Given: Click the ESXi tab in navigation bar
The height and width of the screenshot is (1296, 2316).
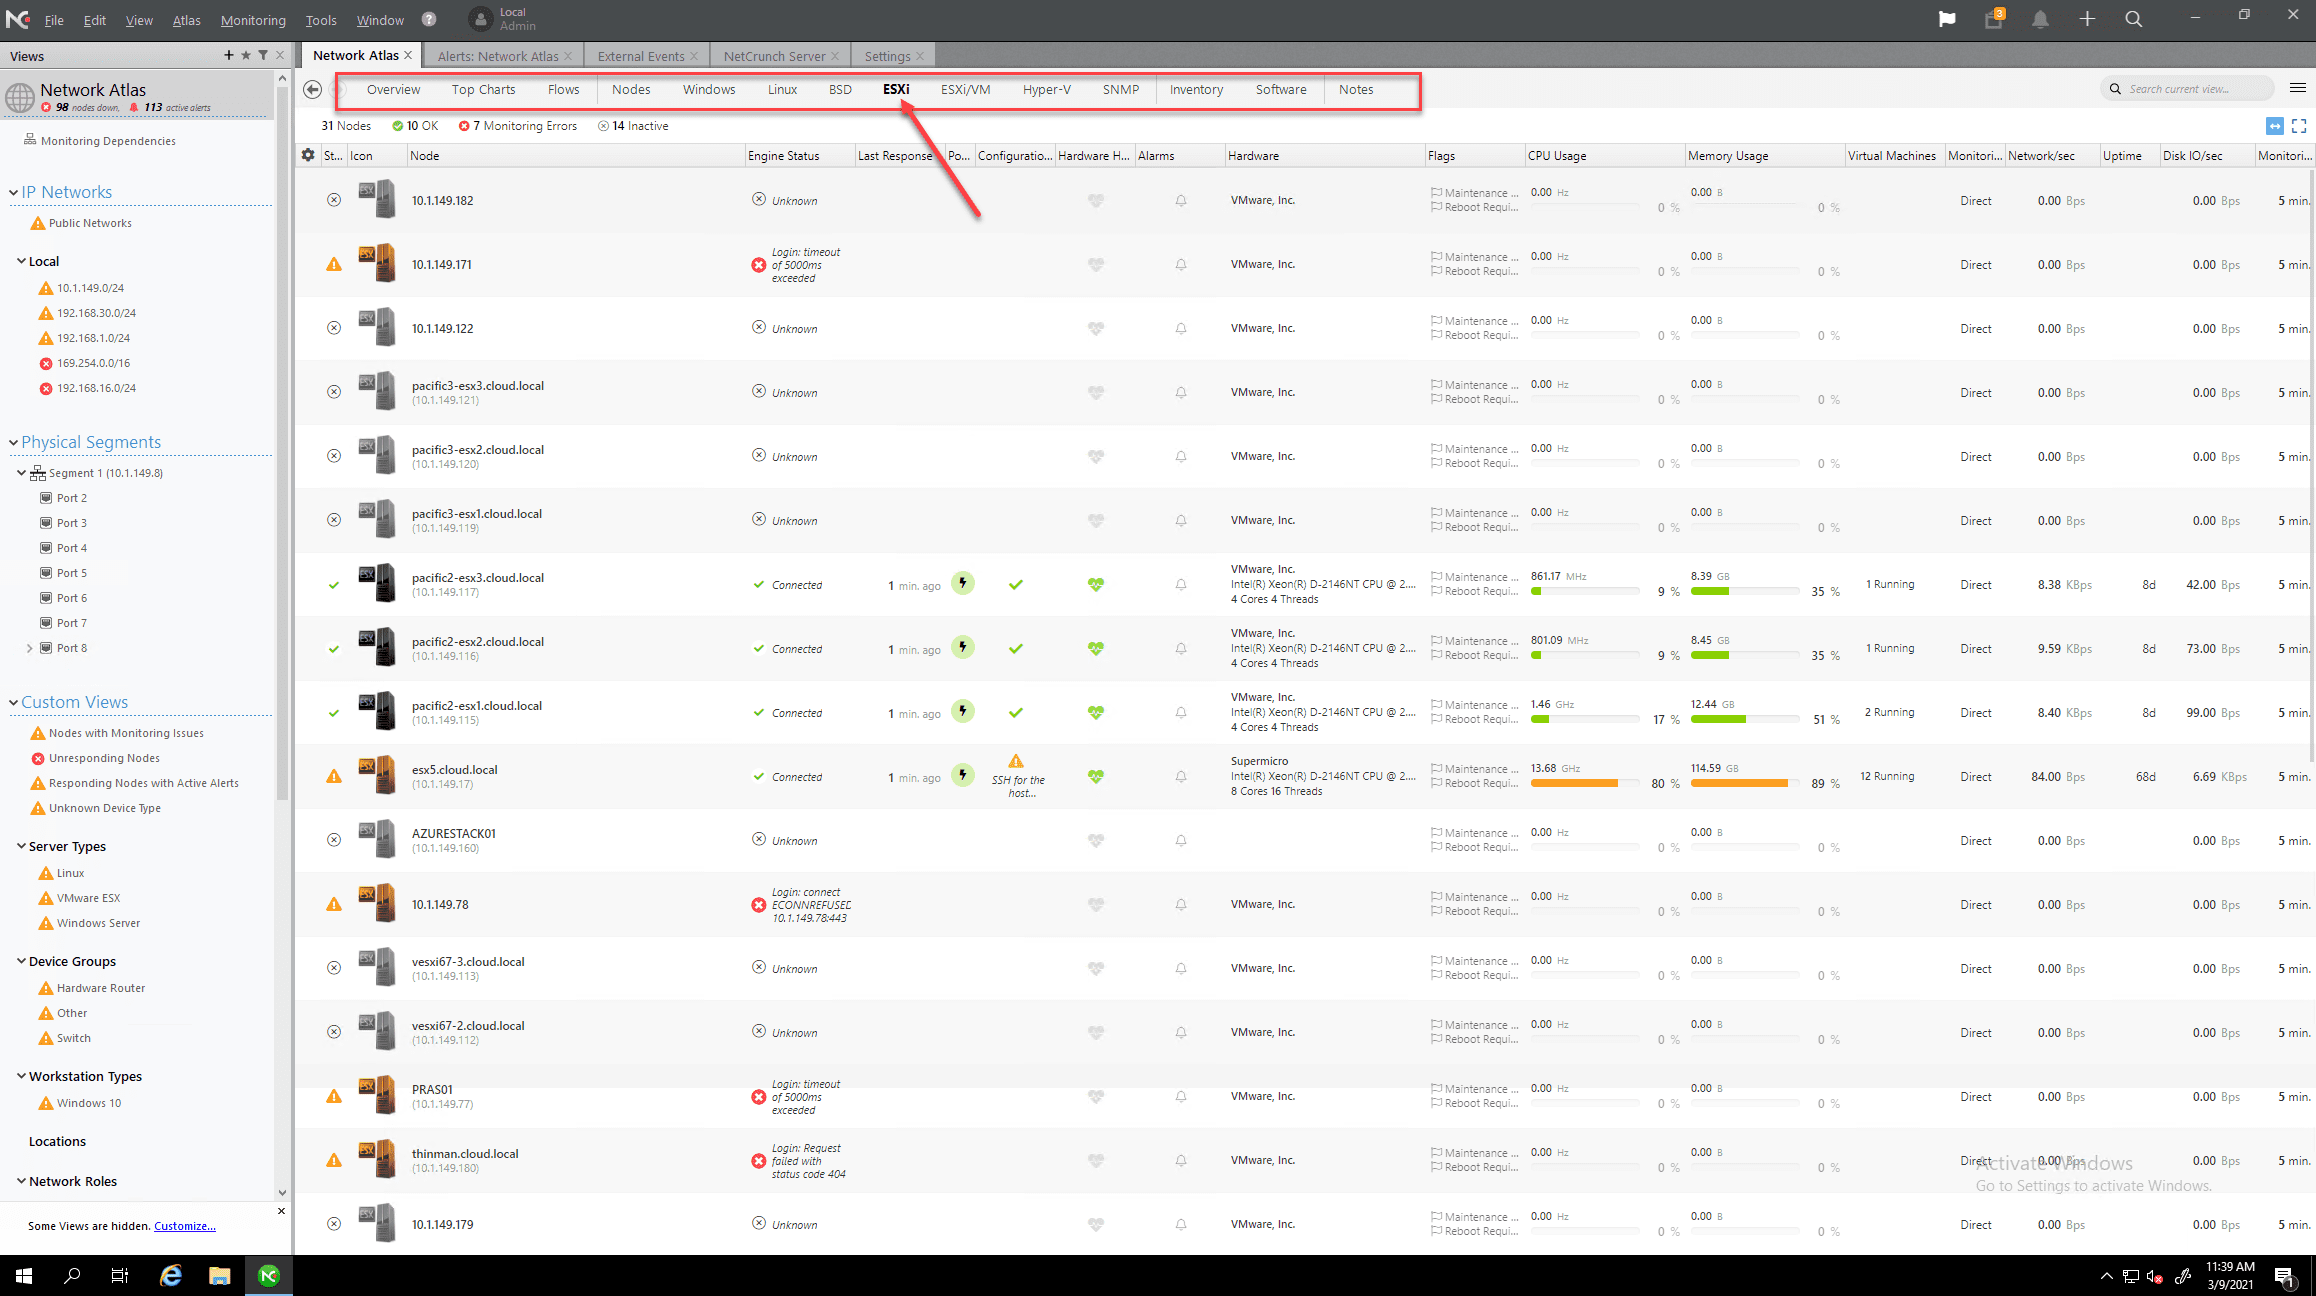Looking at the screenshot, I should pyautogui.click(x=894, y=89).
